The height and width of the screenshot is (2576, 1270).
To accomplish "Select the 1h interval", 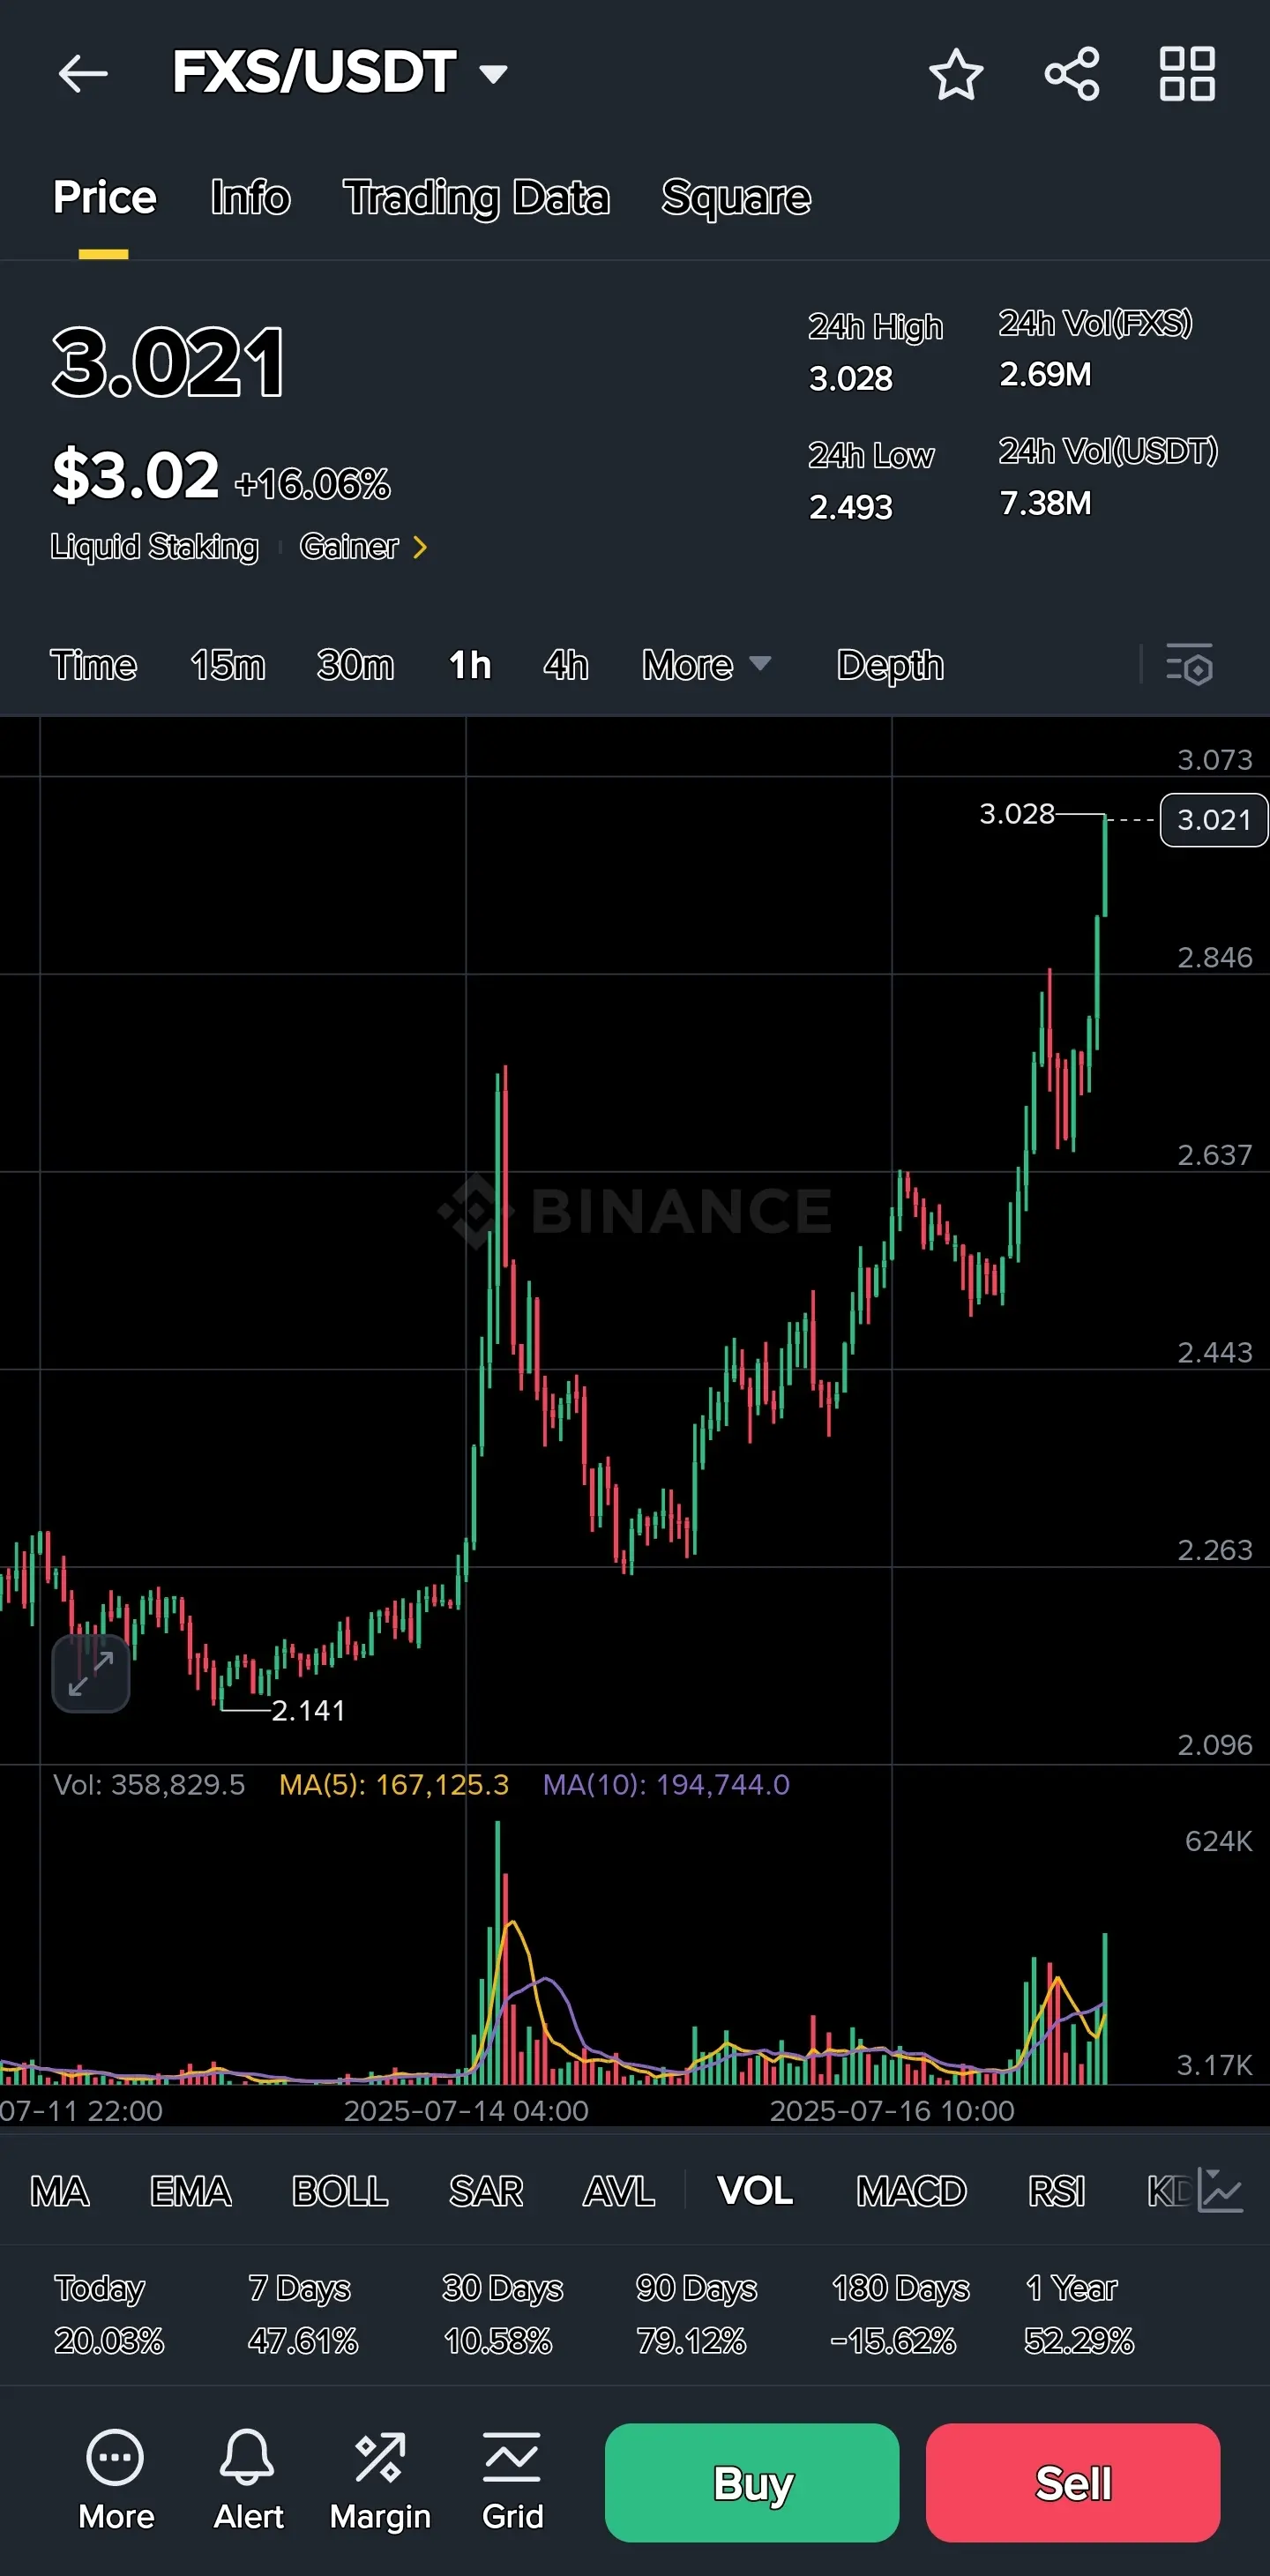I will pos(470,665).
